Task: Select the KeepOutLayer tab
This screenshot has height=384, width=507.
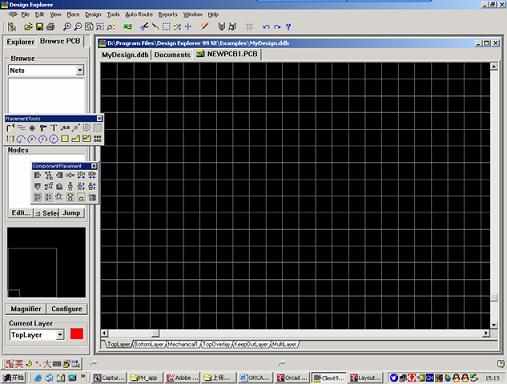Action: [x=251, y=344]
